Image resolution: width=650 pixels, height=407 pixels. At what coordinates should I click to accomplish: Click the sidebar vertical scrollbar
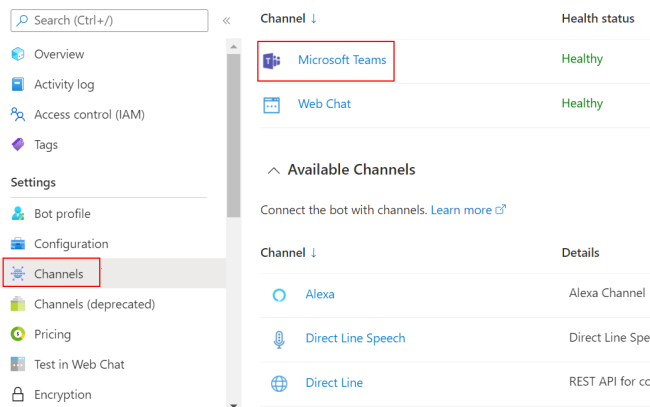pyautogui.click(x=233, y=130)
